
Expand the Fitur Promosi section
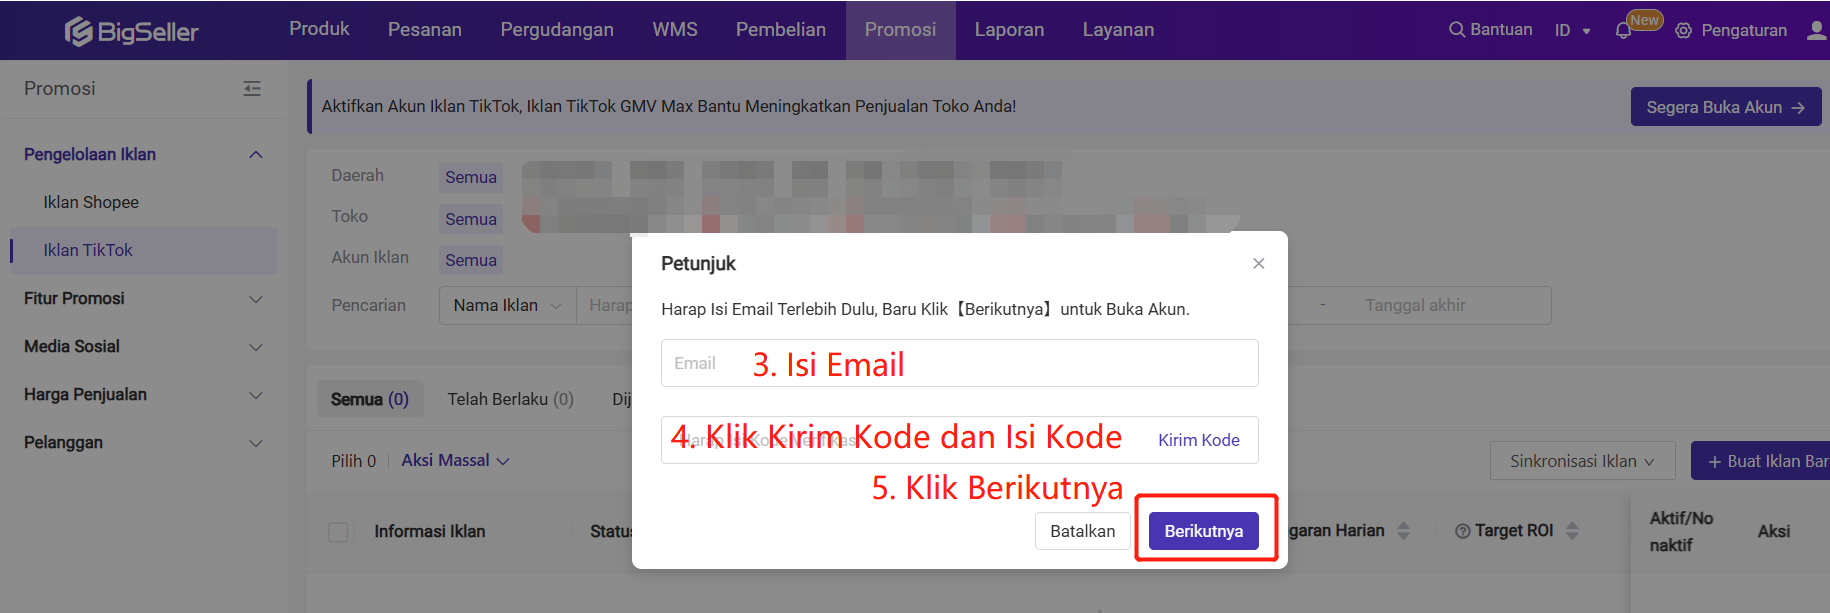tap(256, 299)
